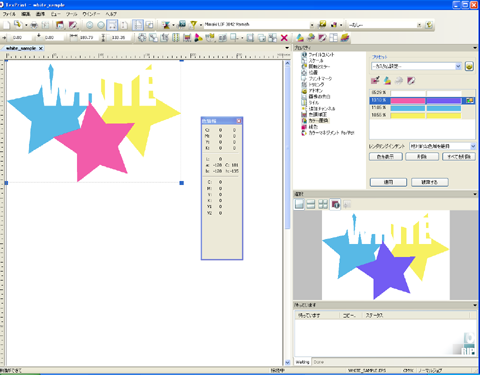Click the ink stack icon after red X
The image size is (480, 375).
(x=300, y=38)
